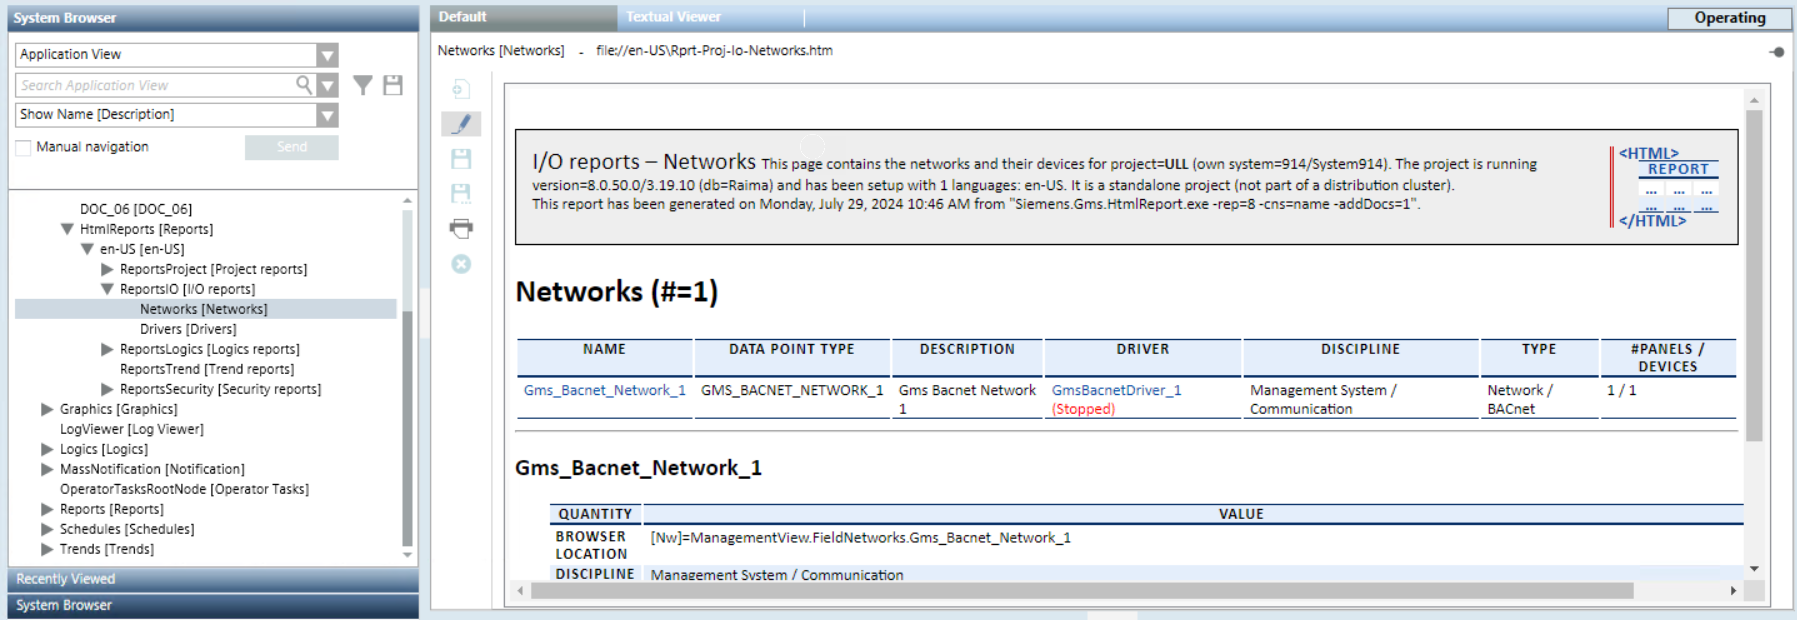Expand the ReportsLogics tree node
This screenshot has width=1797, height=620.
click(x=107, y=349)
